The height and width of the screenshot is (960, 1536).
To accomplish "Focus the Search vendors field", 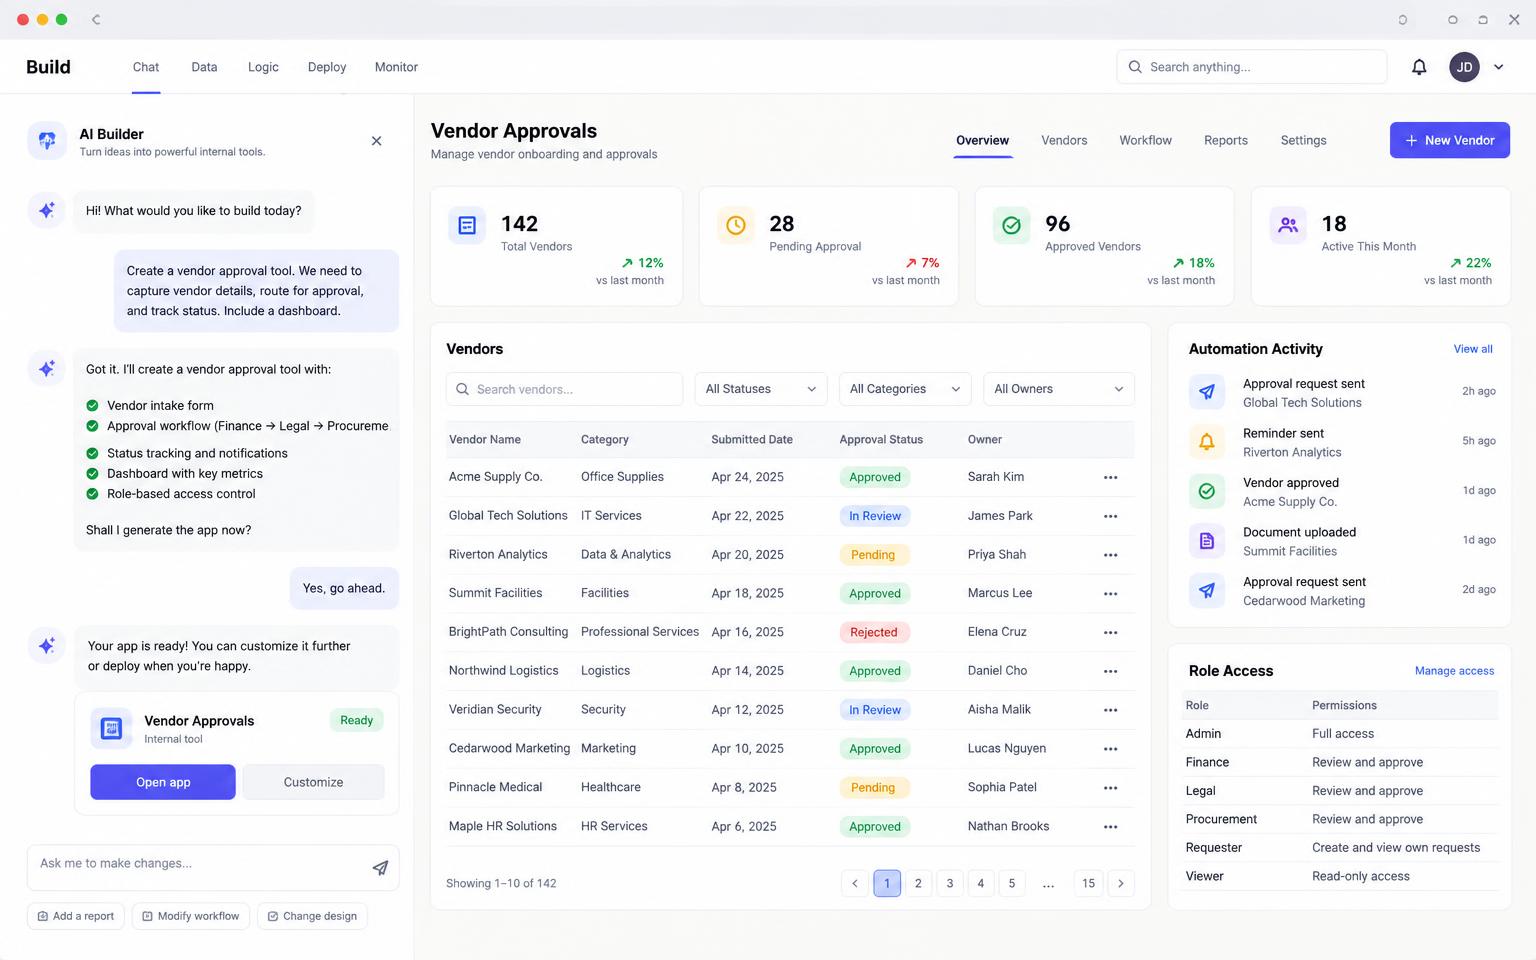I will (x=564, y=389).
